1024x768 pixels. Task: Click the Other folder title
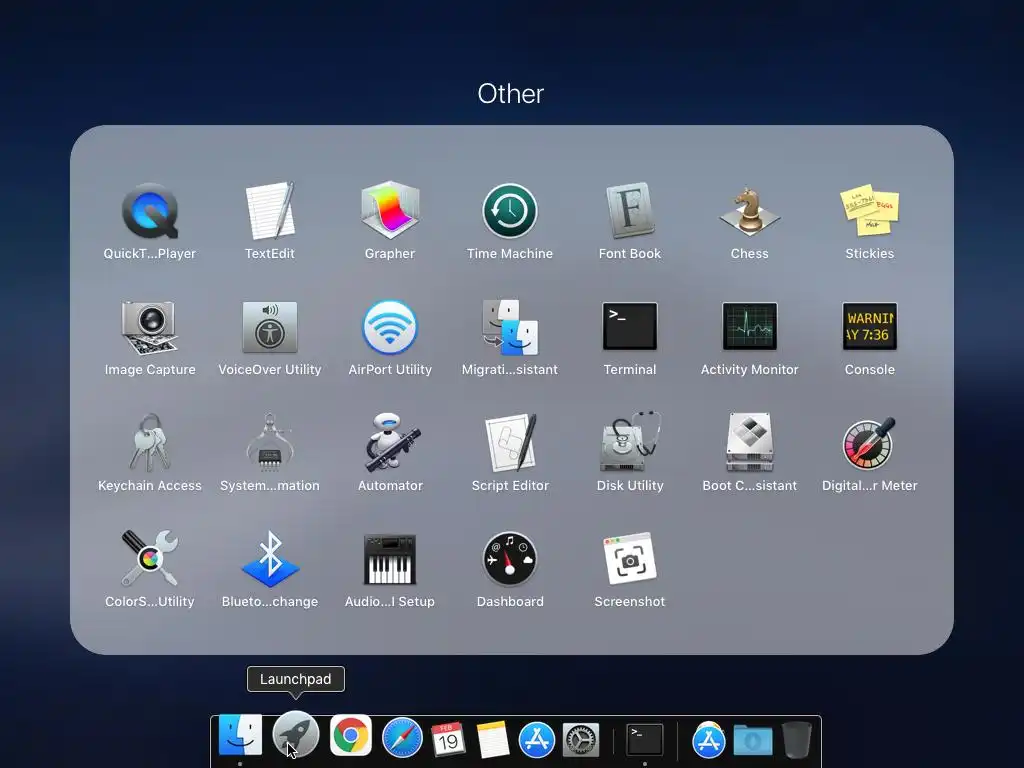point(511,94)
